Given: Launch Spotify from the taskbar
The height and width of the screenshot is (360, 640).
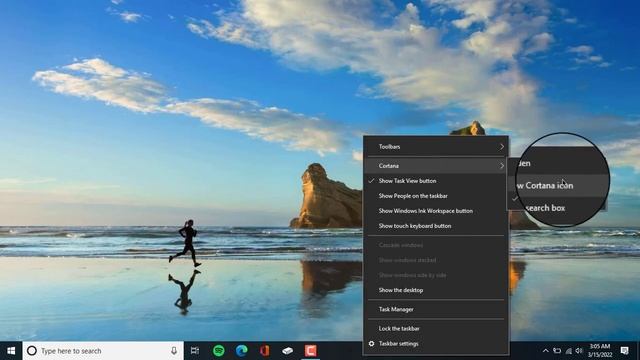Looking at the screenshot, I should [x=219, y=351].
